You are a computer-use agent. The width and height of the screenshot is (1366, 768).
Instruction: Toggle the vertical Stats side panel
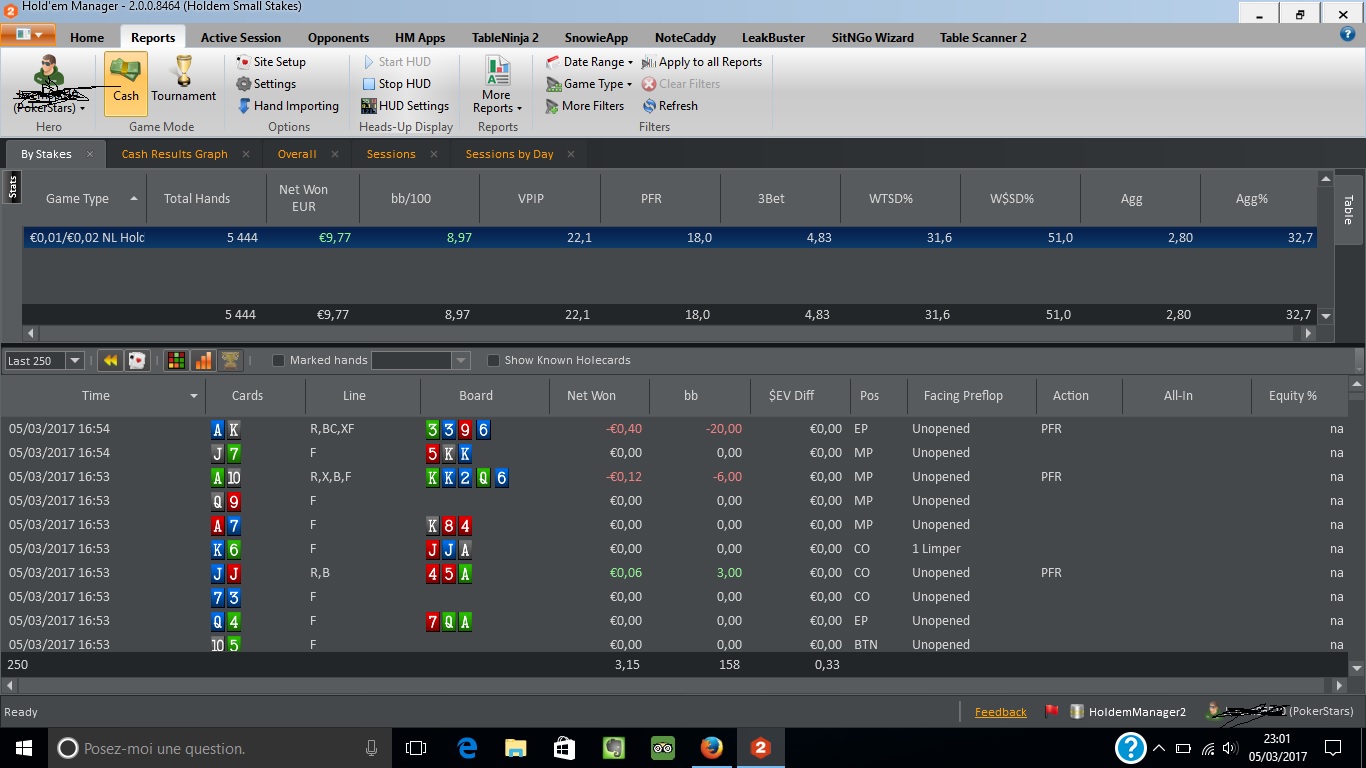12,187
